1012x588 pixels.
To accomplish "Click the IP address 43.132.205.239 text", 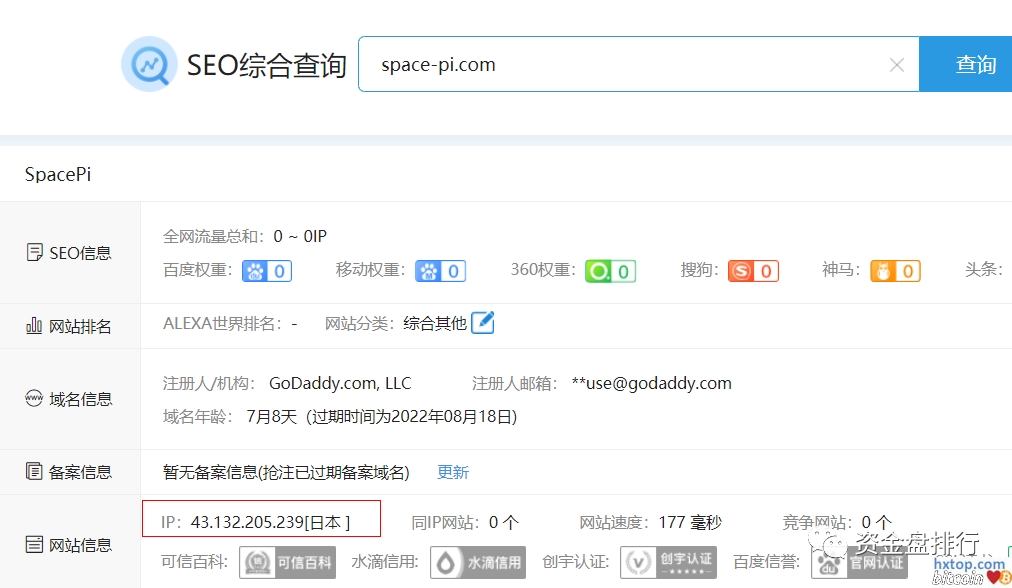I will tap(246, 522).
